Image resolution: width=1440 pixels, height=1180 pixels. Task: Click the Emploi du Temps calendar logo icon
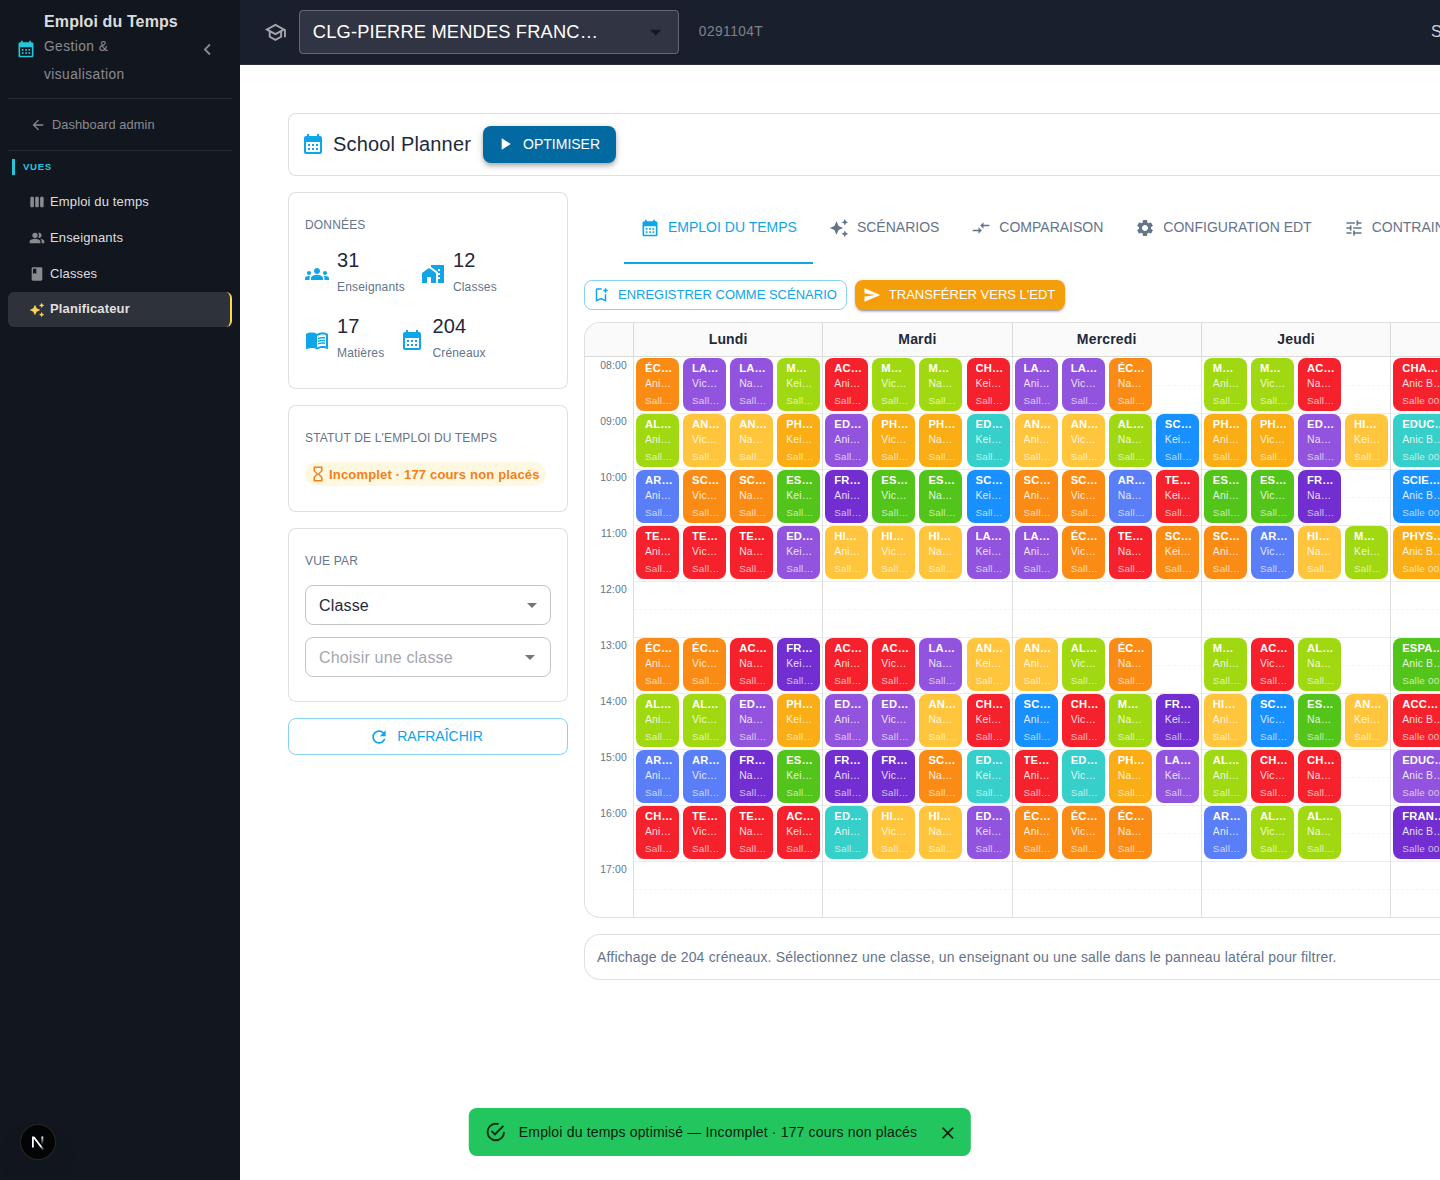coord(26,49)
